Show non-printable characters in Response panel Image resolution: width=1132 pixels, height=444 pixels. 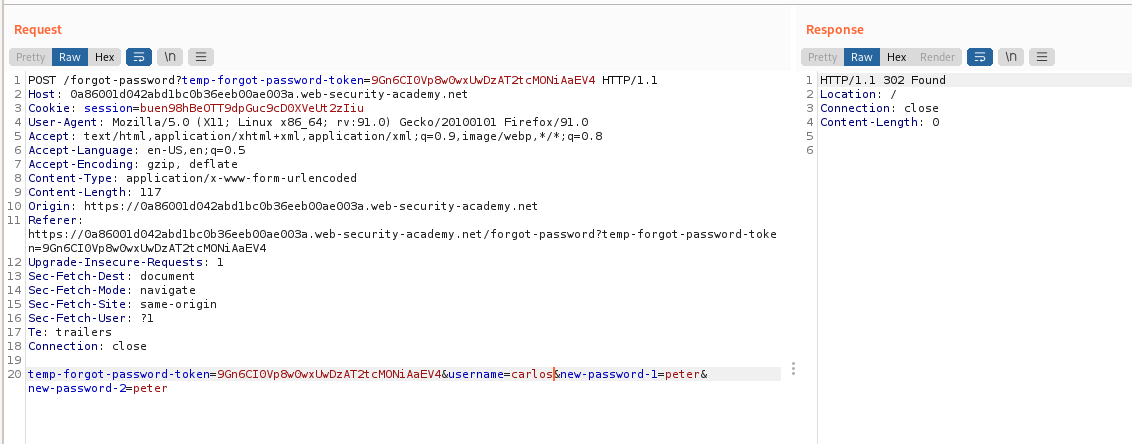click(x=1011, y=57)
